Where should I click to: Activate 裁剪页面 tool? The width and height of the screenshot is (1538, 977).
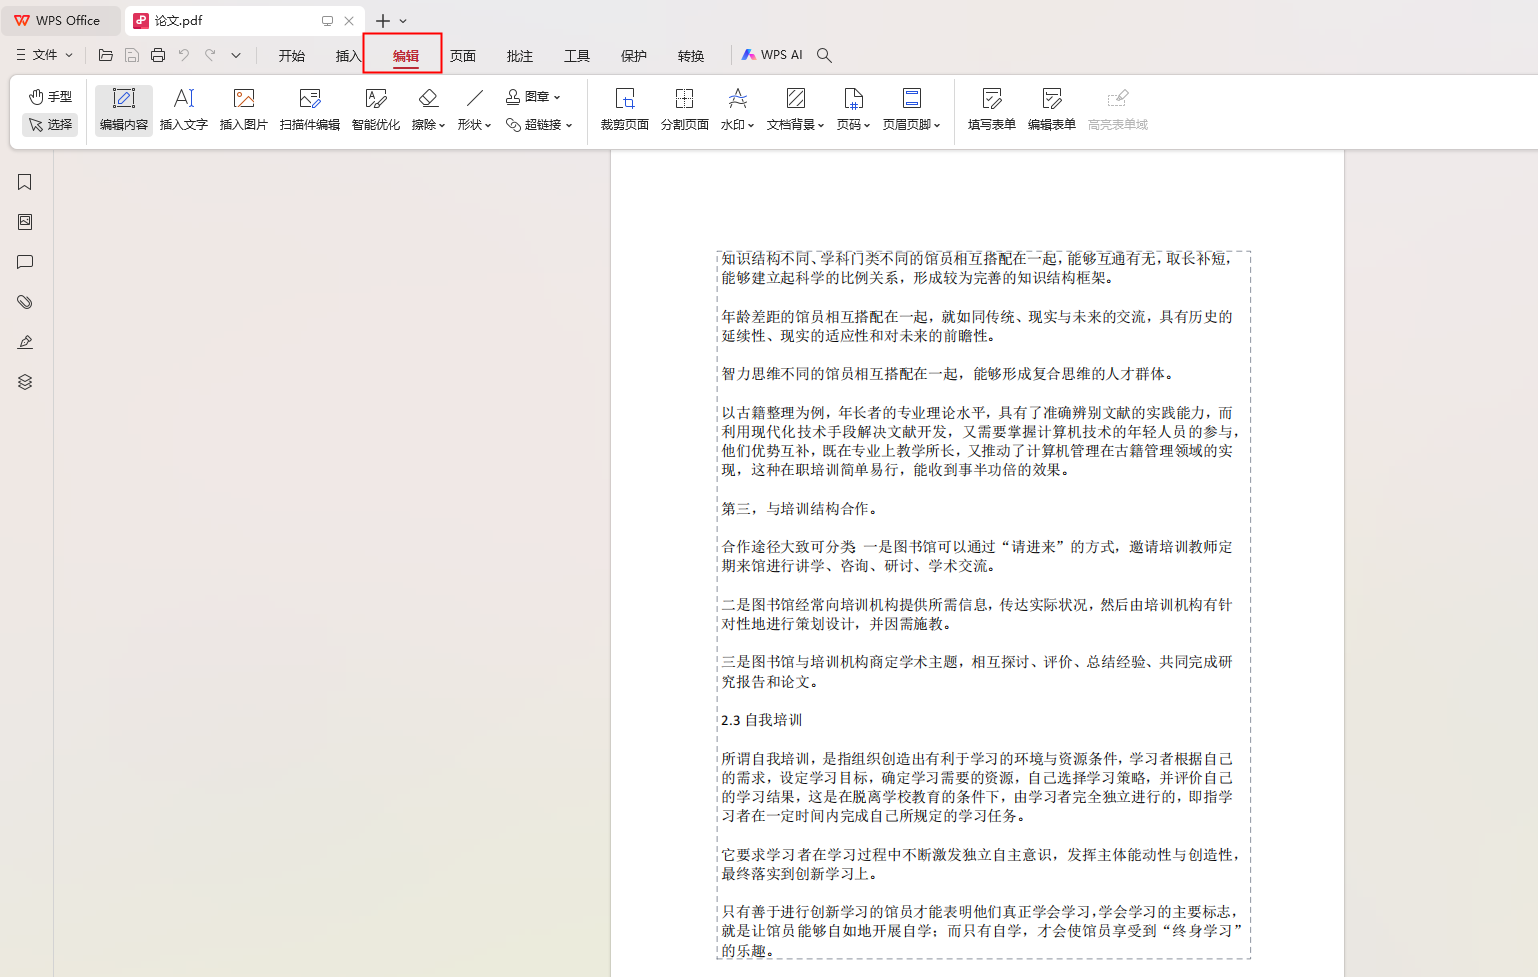(625, 110)
